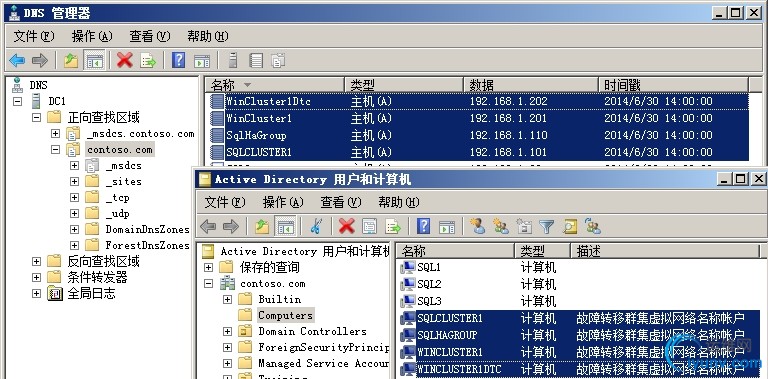Screen dimensions: 768x379
Task: Sort DNS records by 时间戳 column header
Action: point(673,85)
